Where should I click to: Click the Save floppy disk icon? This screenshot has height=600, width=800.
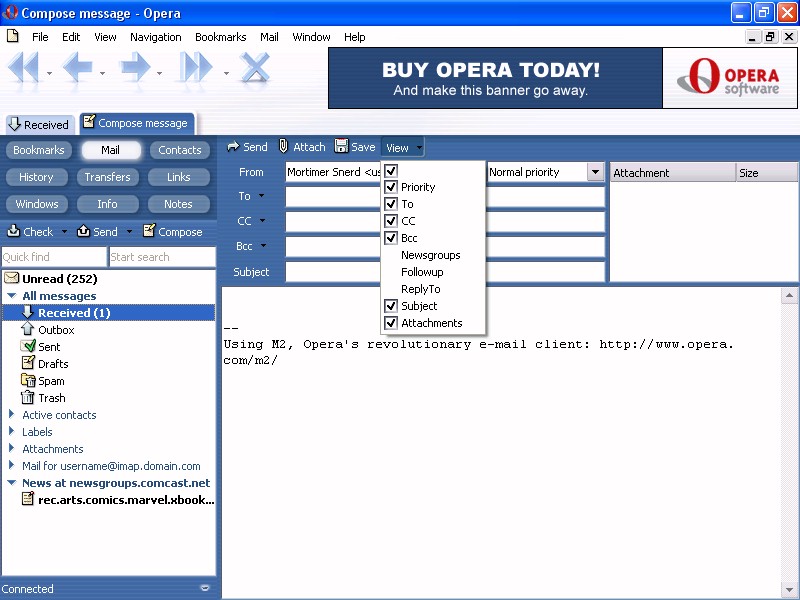(342, 147)
